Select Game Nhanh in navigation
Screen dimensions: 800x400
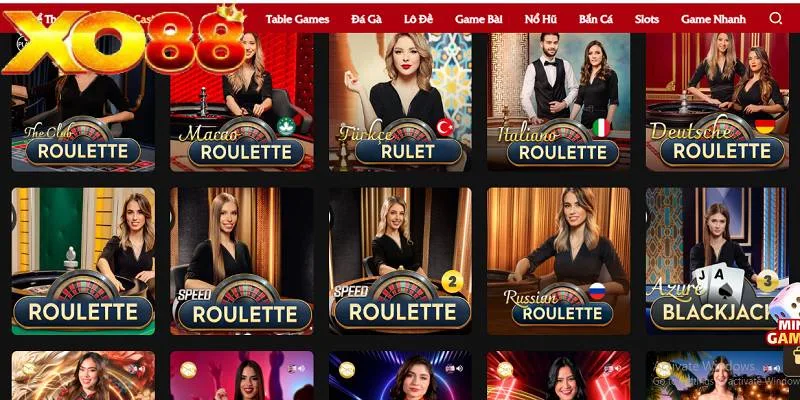tap(713, 19)
